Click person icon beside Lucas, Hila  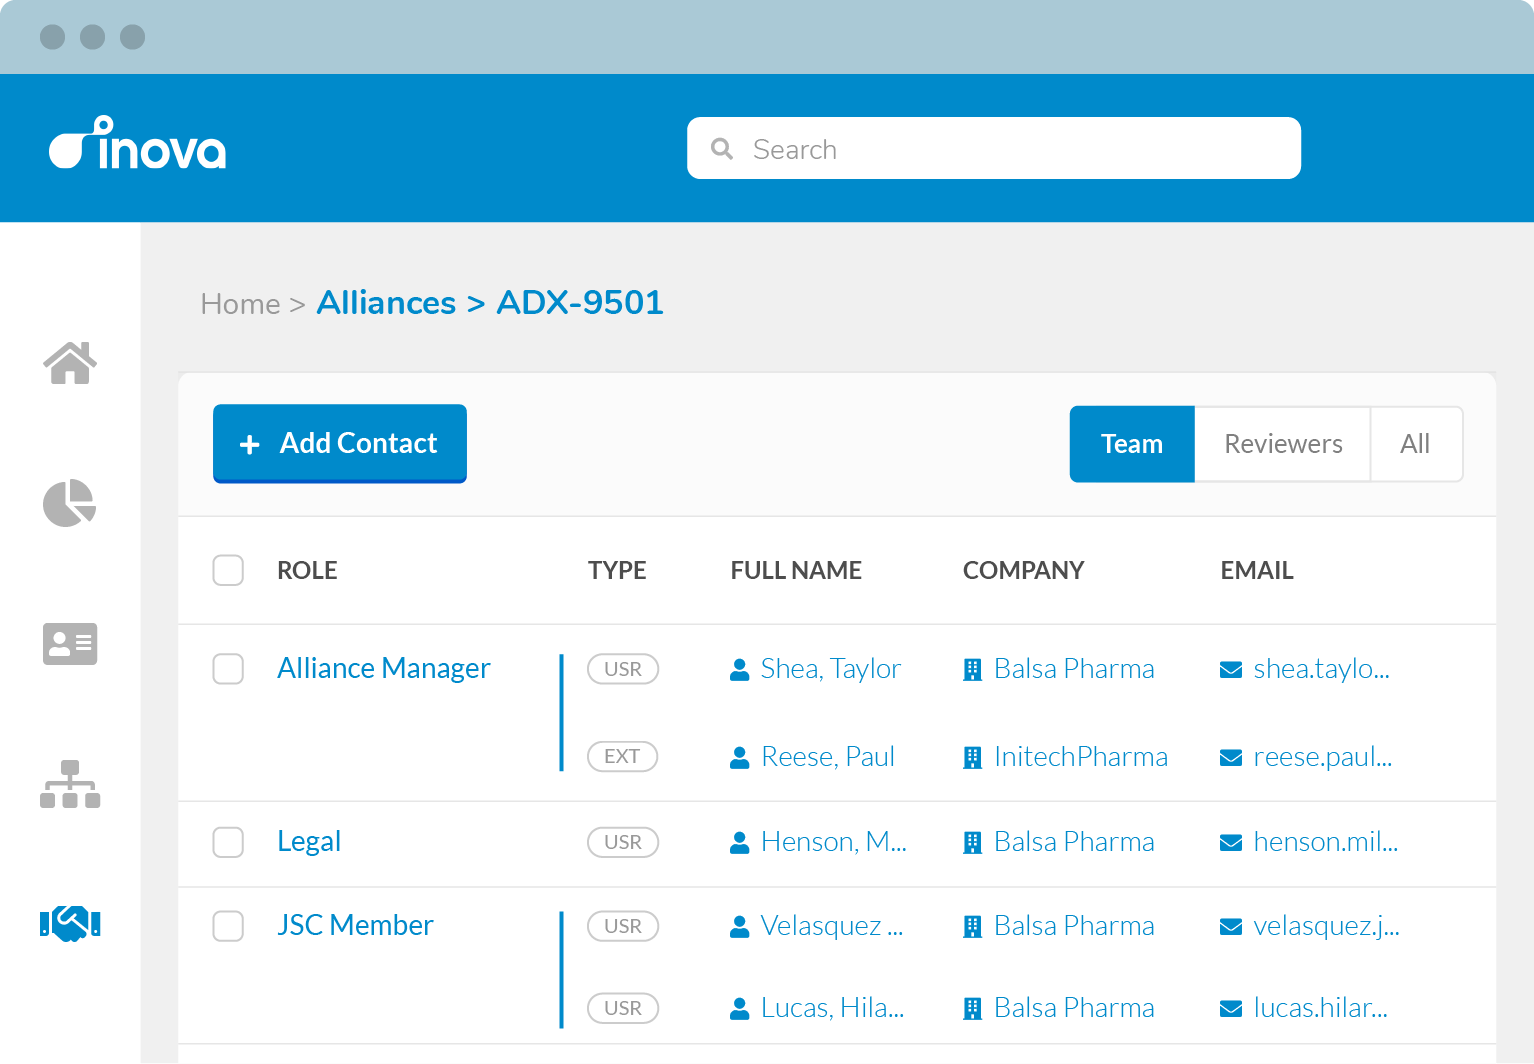pyautogui.click(x=740, y=1009)
